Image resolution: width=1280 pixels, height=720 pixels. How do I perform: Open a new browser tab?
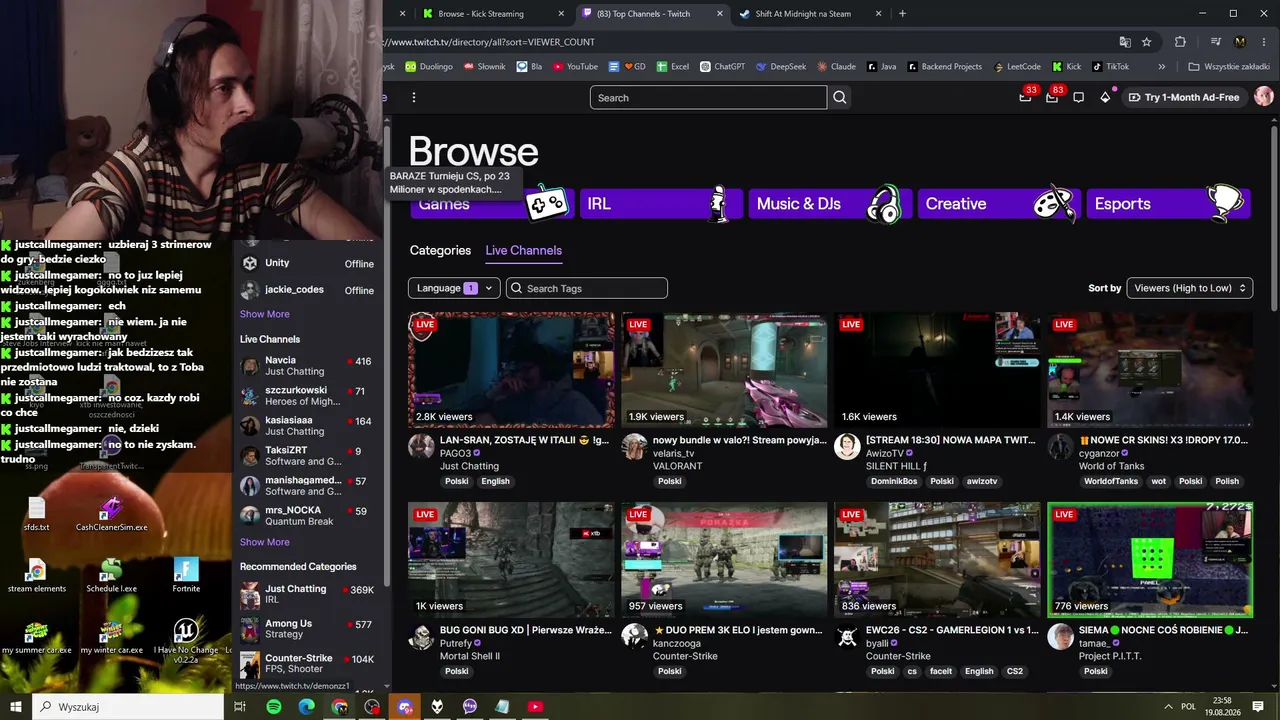[x=902, y=14]
